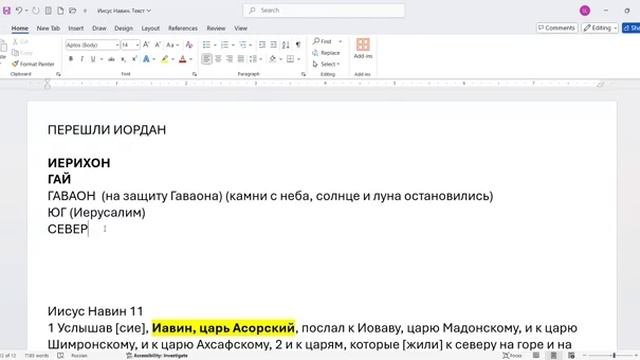Viewport: 640px width, 360px height.
Task: Apply the red font color
Action: pyautogui.click(x=182, y=60)
